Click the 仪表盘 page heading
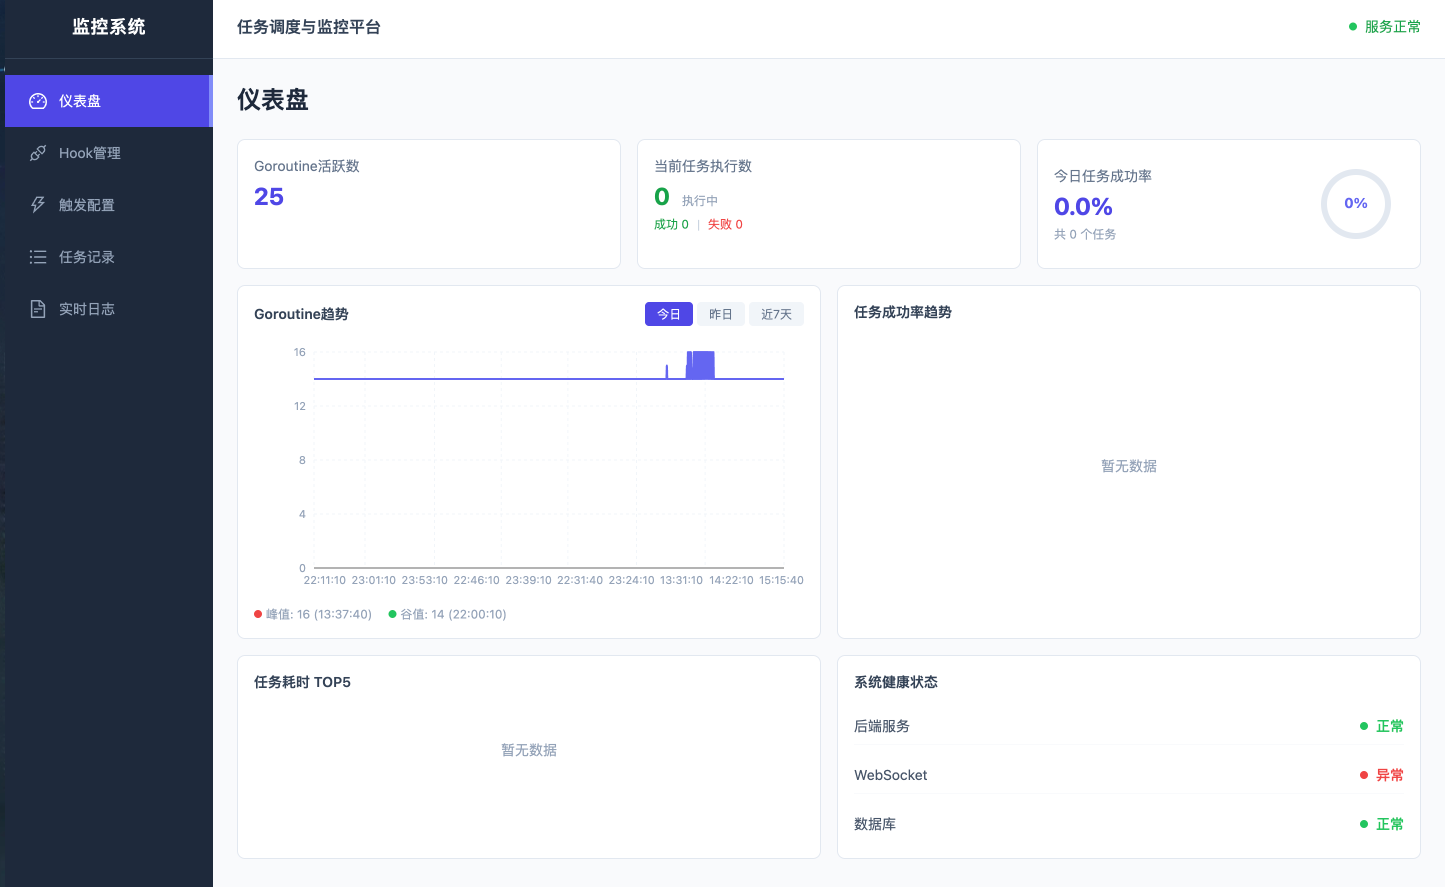Image resolution: width=1445 pixels, height=887 pixels. coord(273,100)
